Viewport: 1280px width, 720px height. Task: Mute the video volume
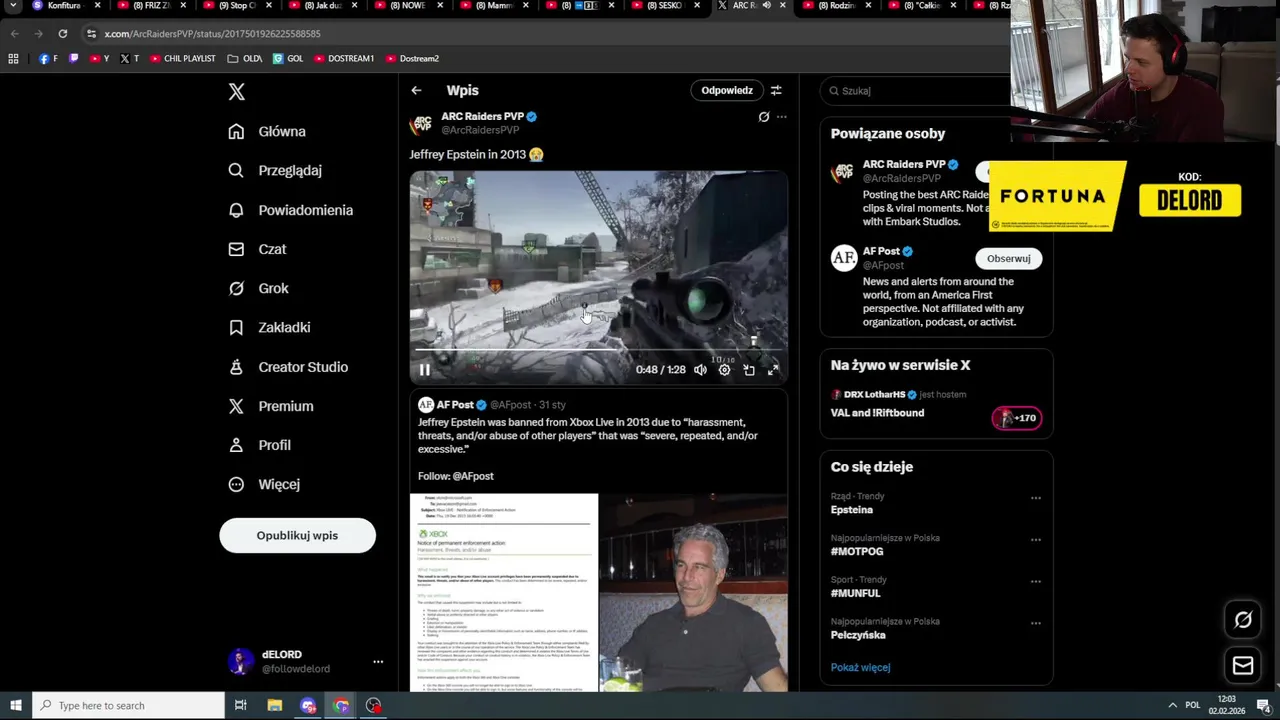[700, 370]
